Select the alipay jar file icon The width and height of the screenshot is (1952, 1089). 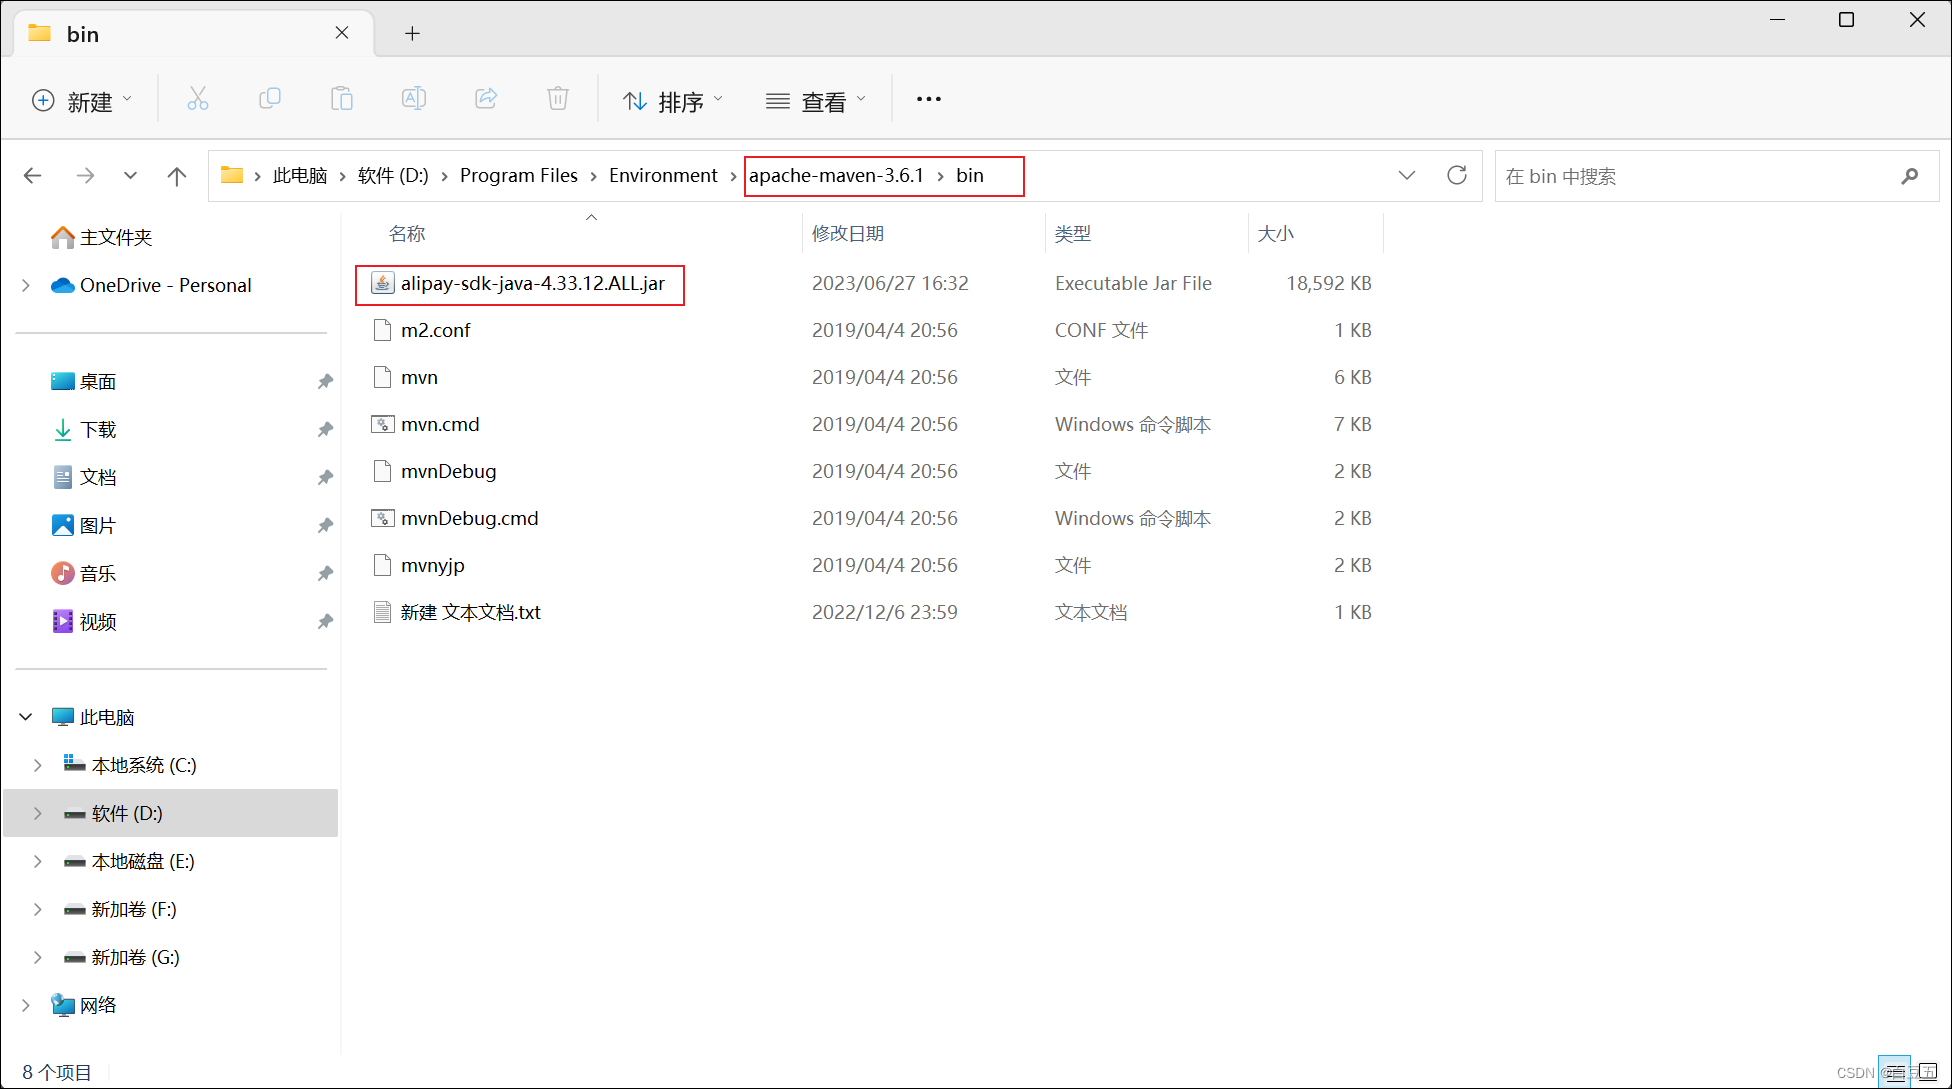382,283
